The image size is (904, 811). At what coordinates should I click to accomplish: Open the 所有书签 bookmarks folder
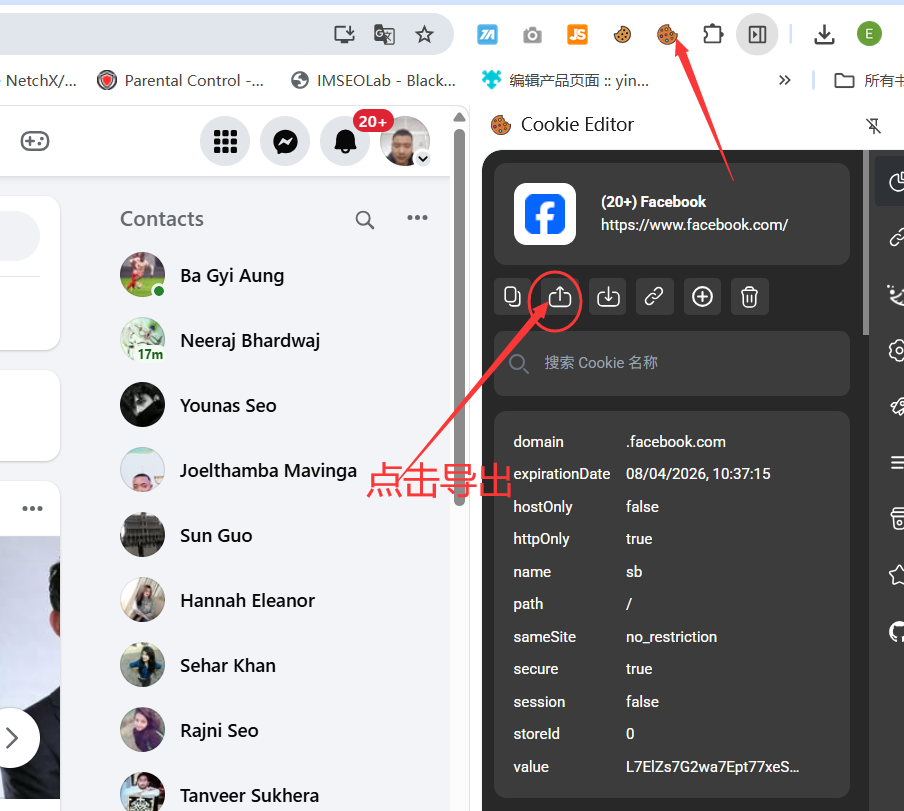869,80
